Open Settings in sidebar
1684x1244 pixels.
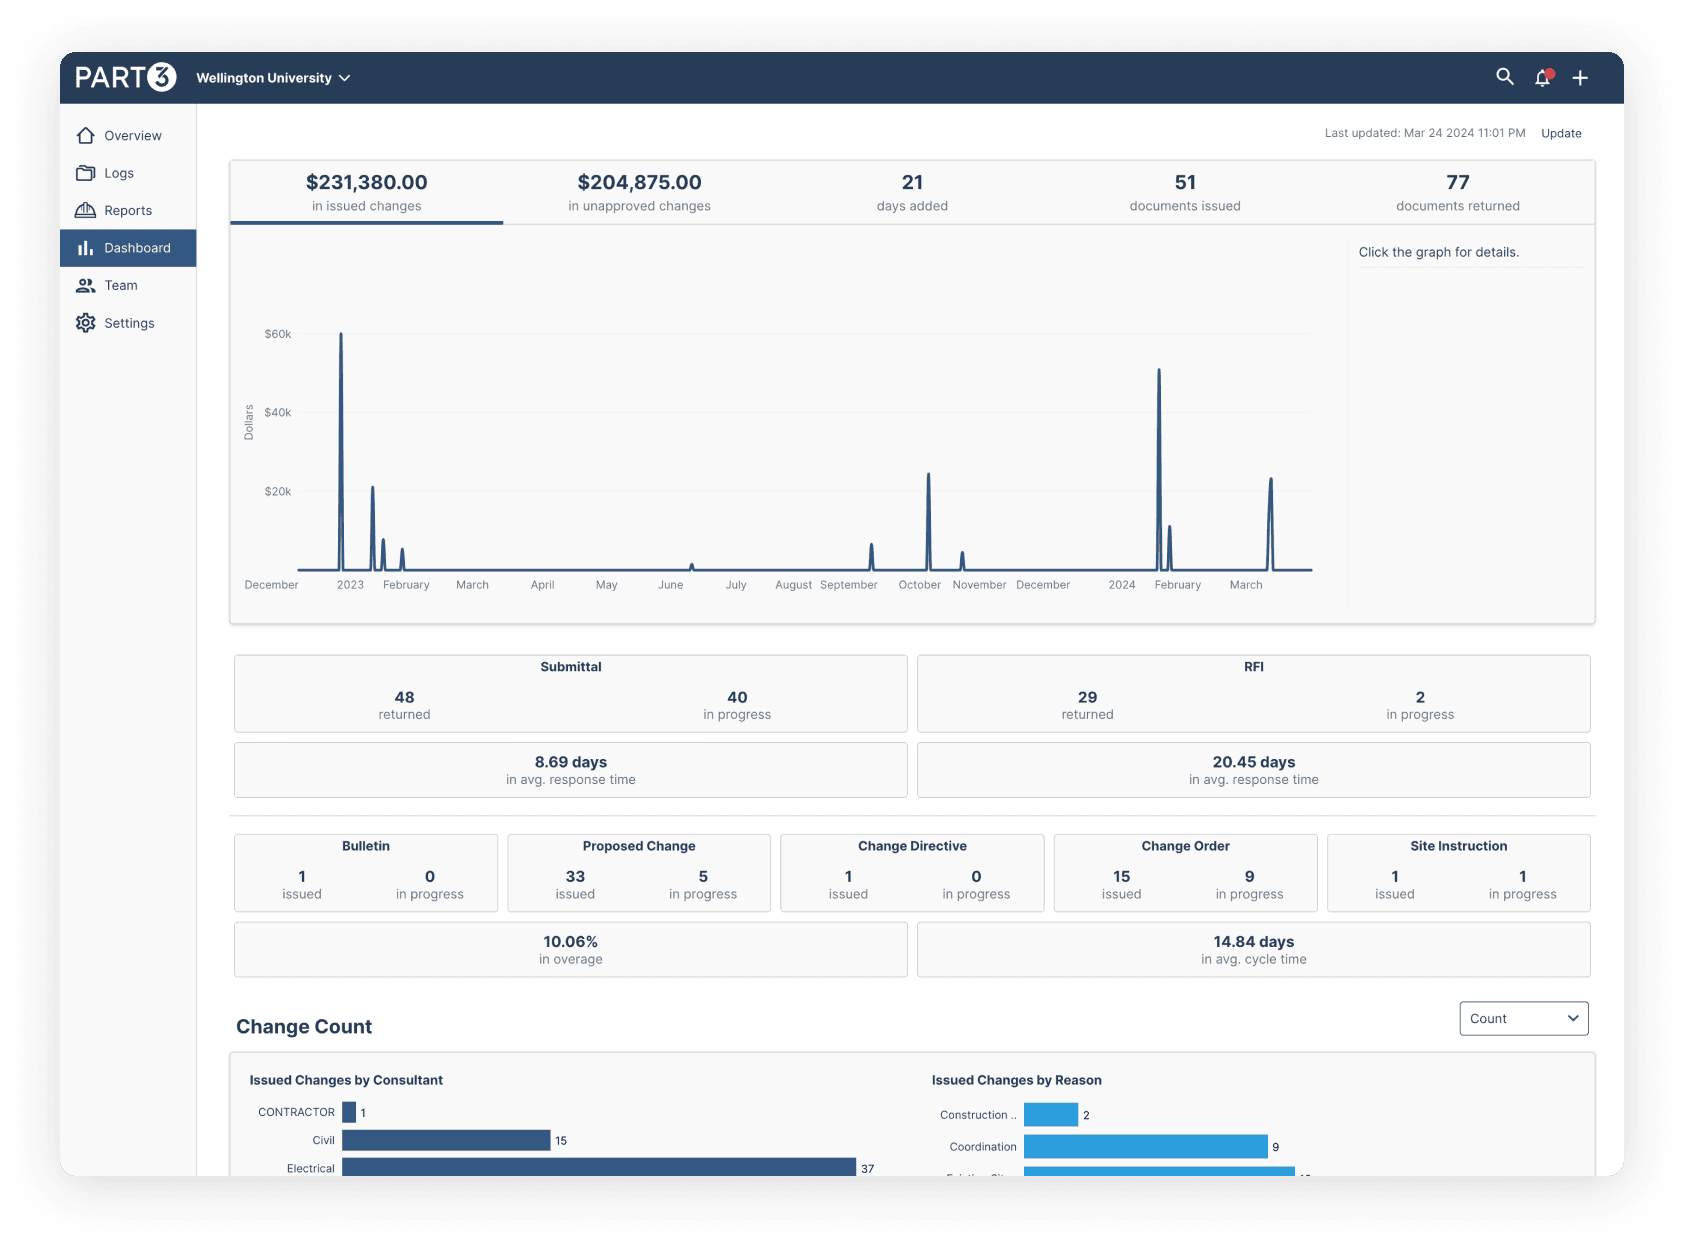128,323
